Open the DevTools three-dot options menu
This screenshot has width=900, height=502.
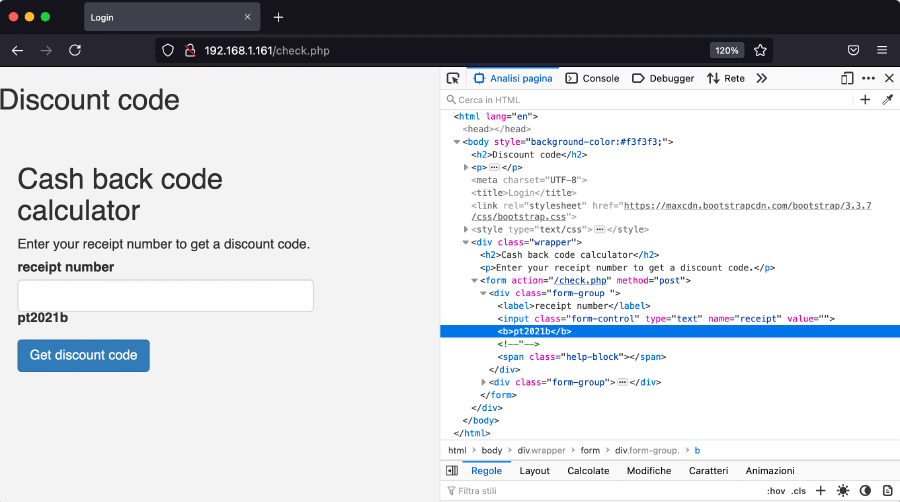[868, 78]
